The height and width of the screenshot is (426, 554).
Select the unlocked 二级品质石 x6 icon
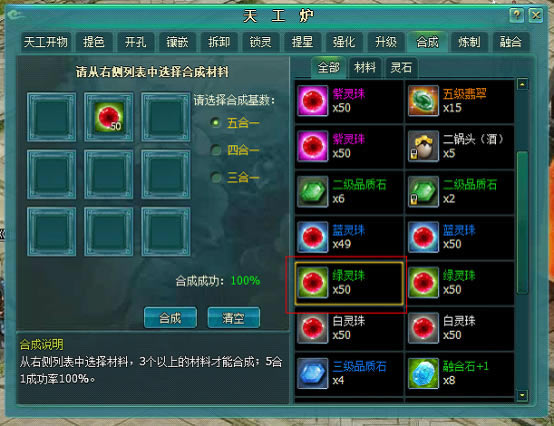(x=313, y=191)
